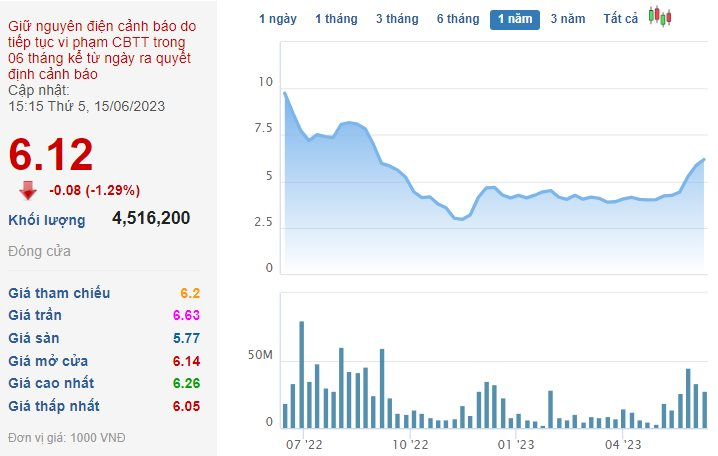The width and height of the screenshot is (718, 456).
Task: Switch to the 6 tháng range
Action: click(x=458, y=19)
